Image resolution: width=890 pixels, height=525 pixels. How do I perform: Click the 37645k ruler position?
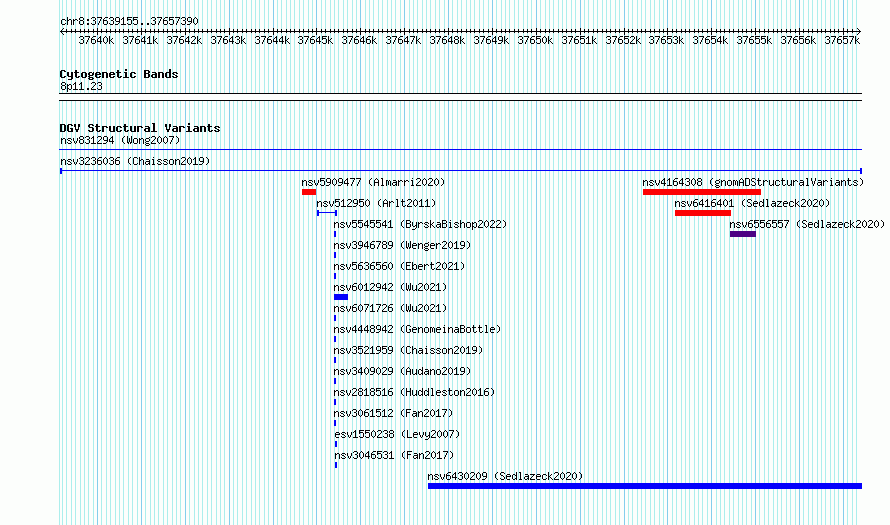pyautogui.click(x=315, y=40)
